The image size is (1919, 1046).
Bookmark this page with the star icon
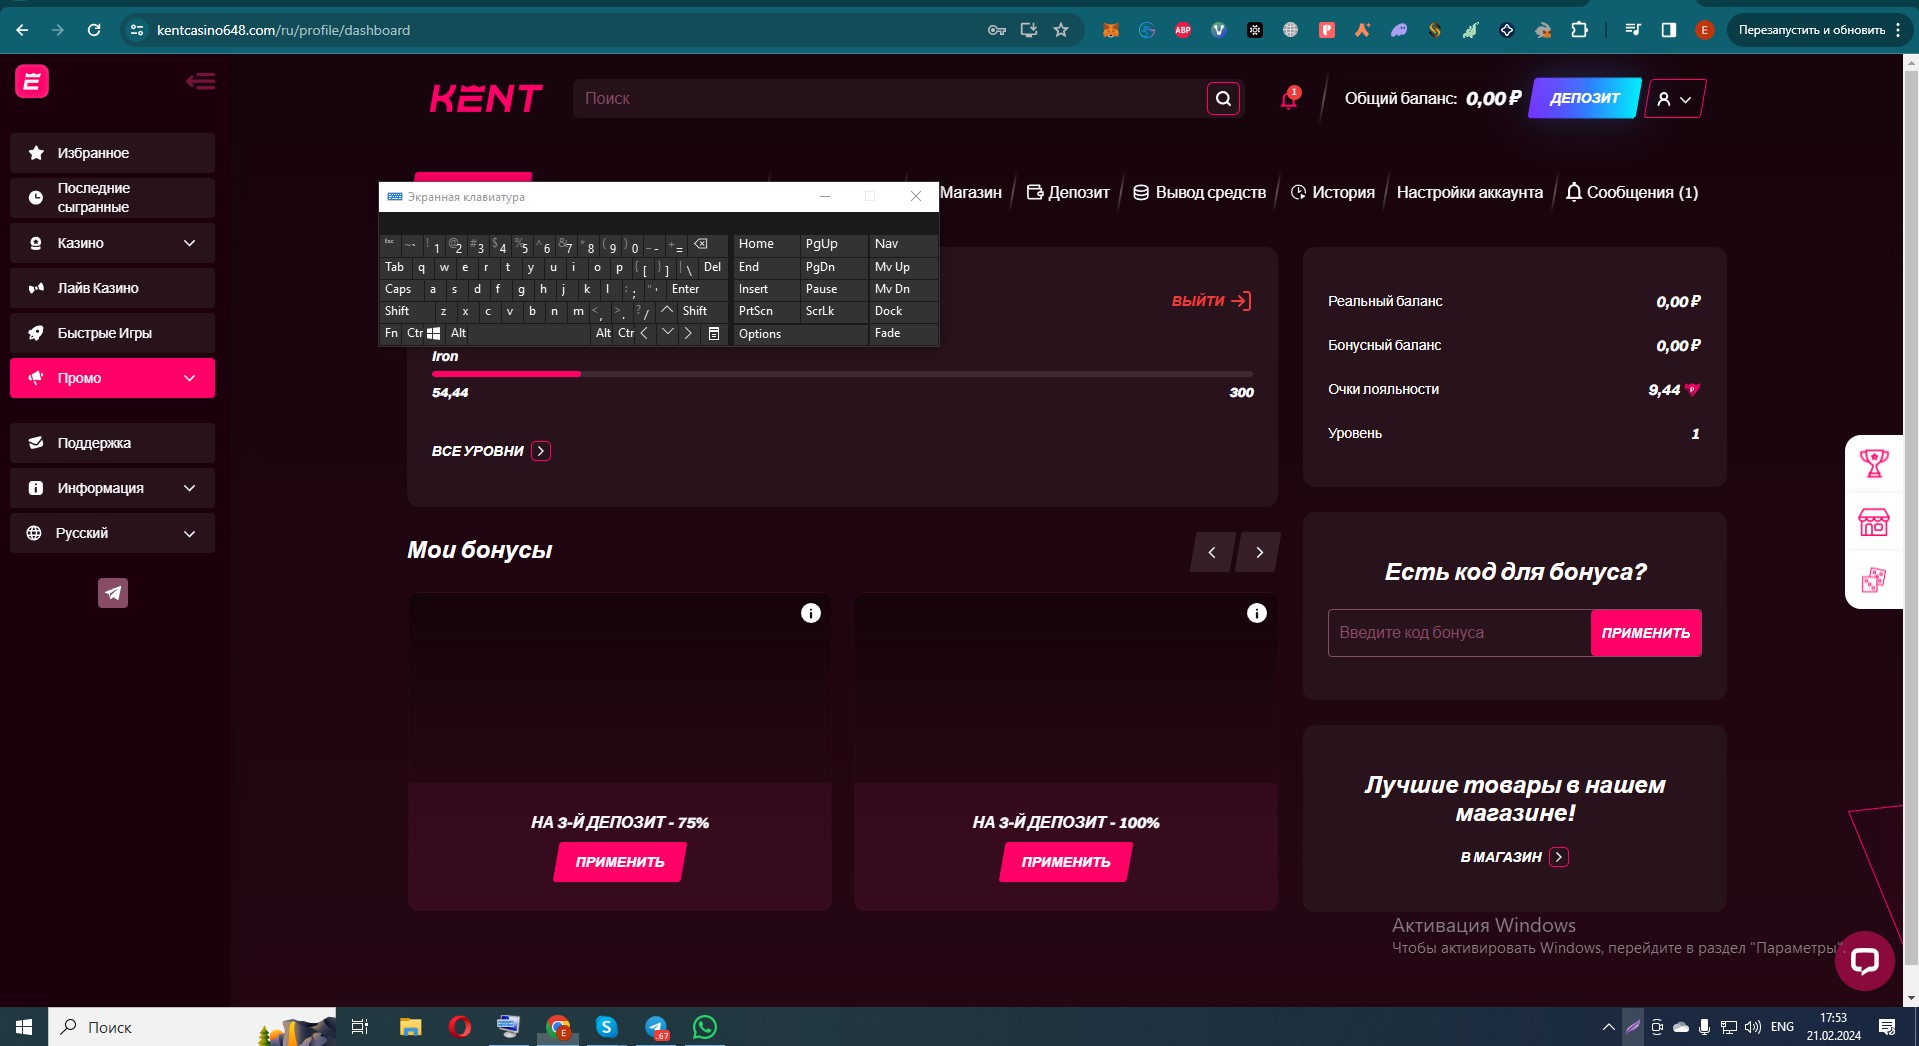tap(1061, 30)
